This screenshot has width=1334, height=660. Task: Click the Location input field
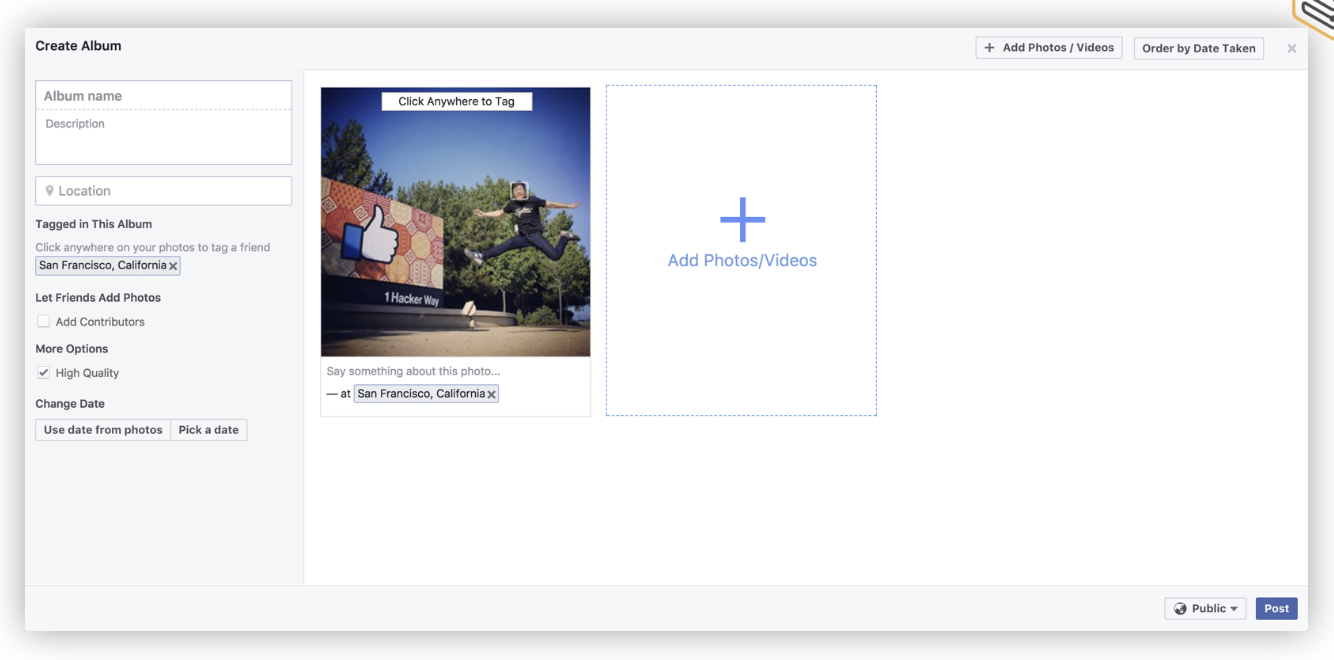pyautogui.click(x=164, y=191)
